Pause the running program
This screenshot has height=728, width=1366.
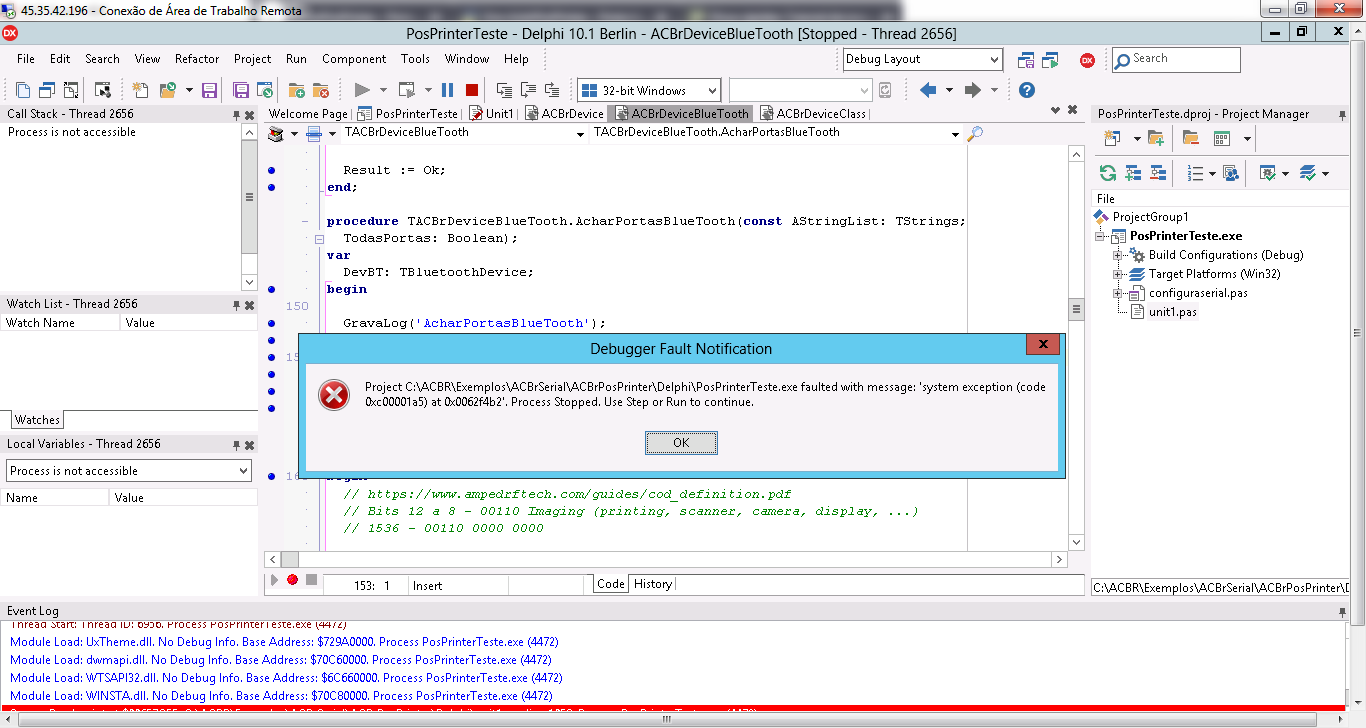(447, 90)
